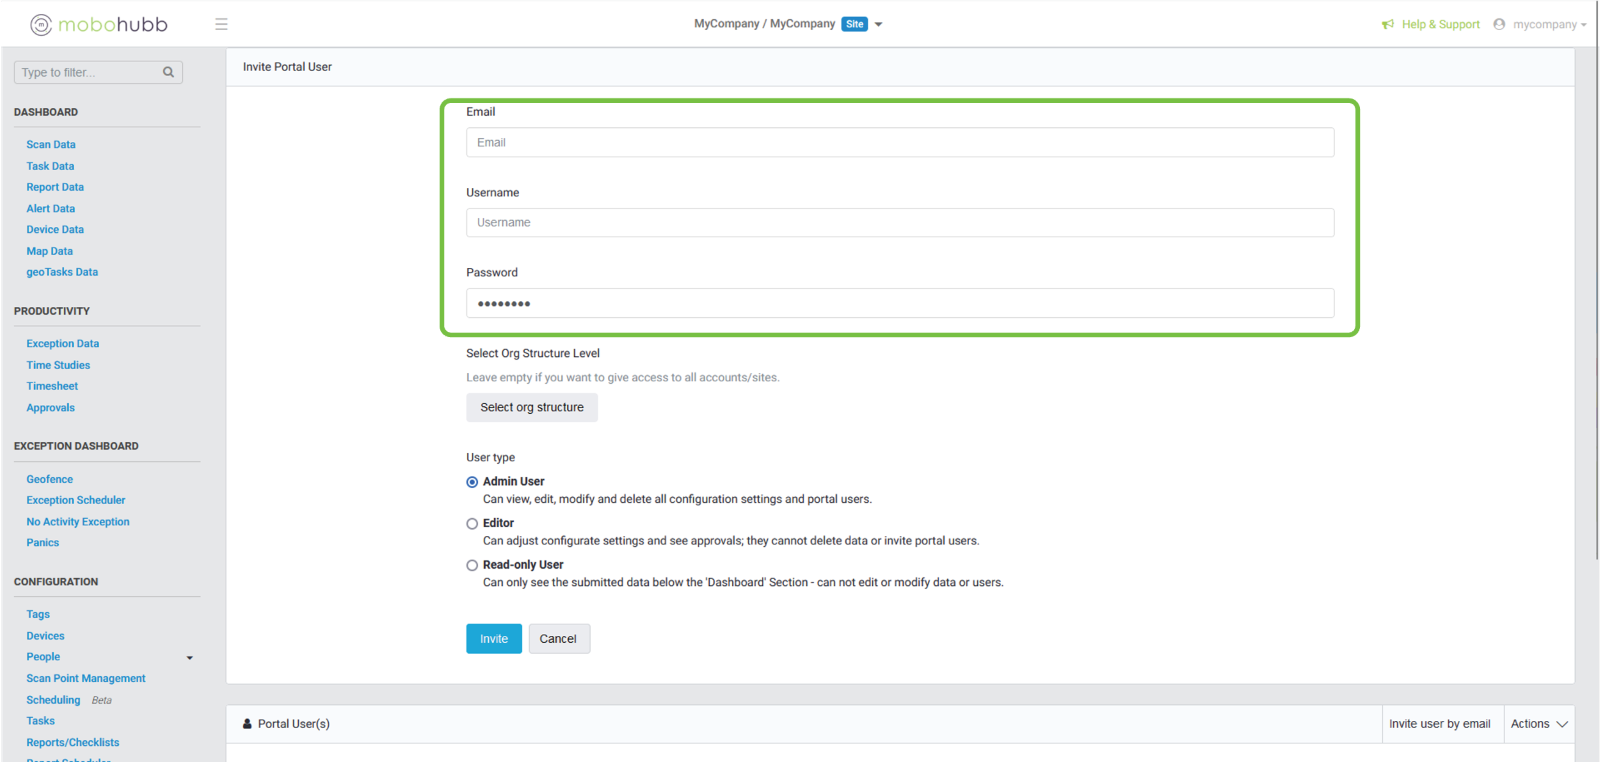The image size is (1600, 762).
Task: Open Scan Data in the sidebar
Action: 51,145
